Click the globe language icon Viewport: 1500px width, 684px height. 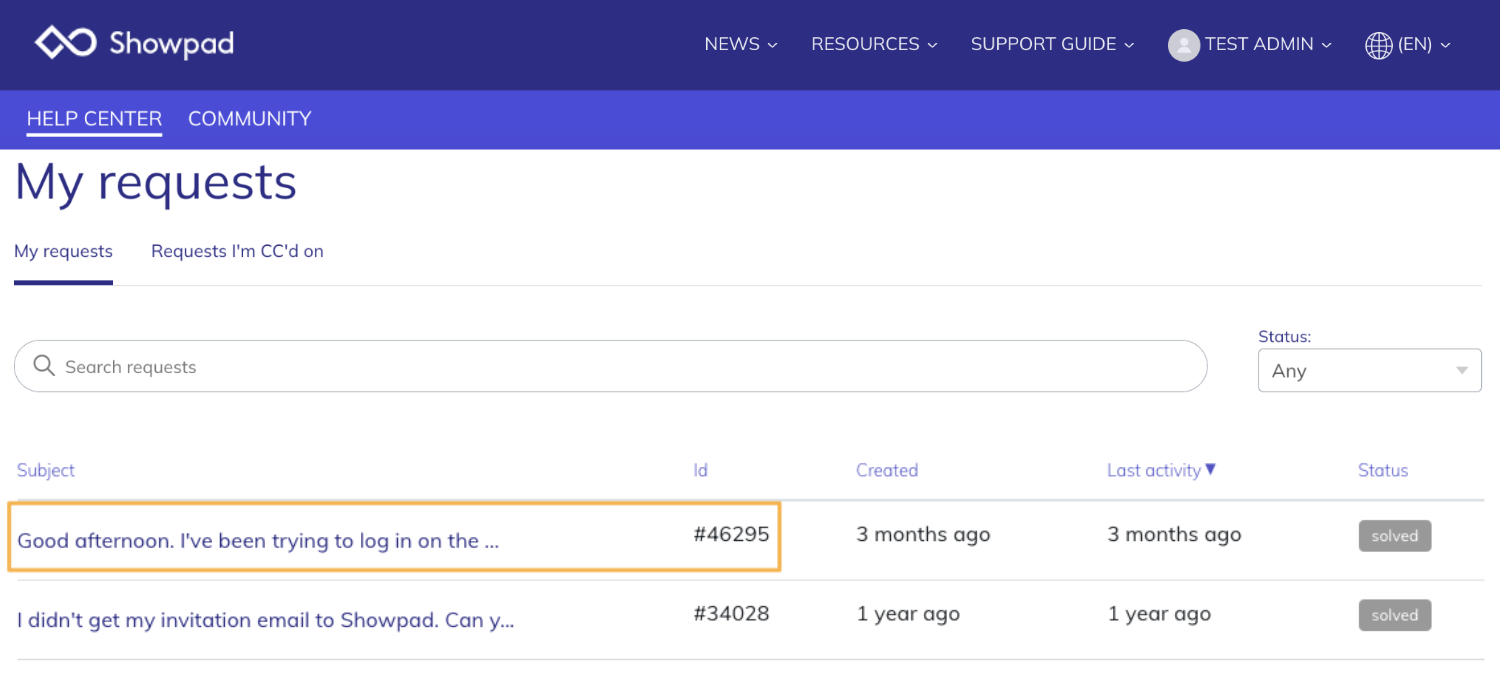pyautogui.click(x=1379, y=45)
